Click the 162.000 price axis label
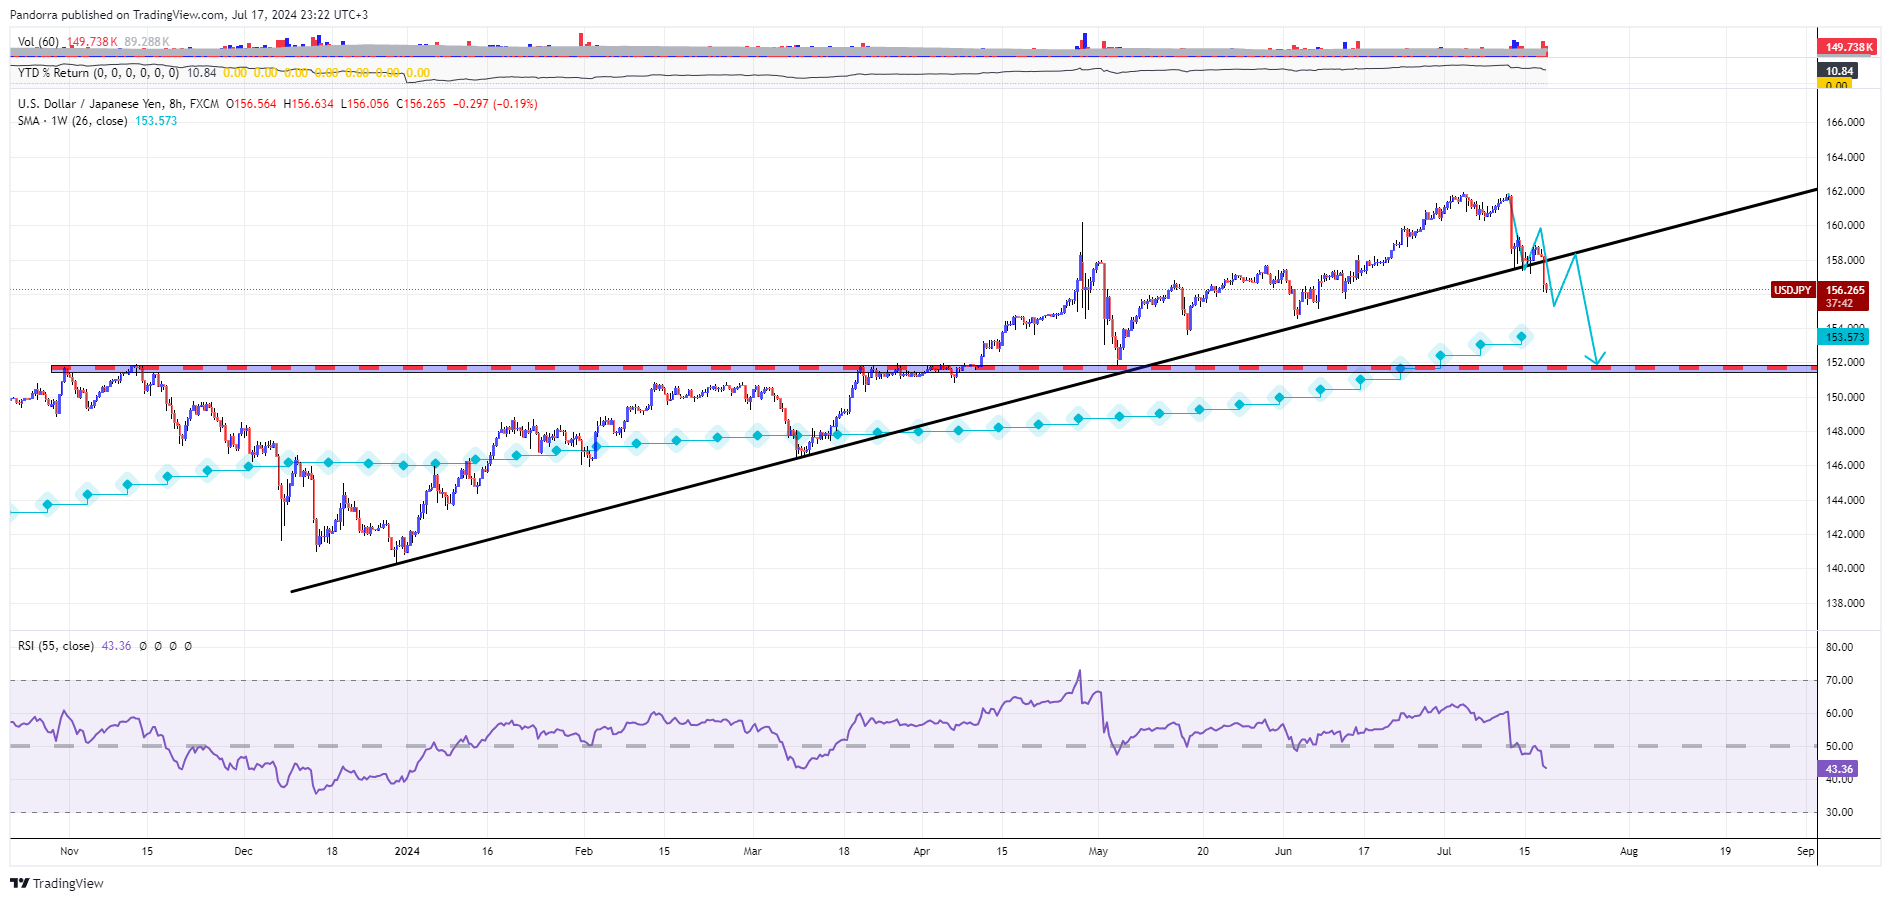 click(1845, 191)
